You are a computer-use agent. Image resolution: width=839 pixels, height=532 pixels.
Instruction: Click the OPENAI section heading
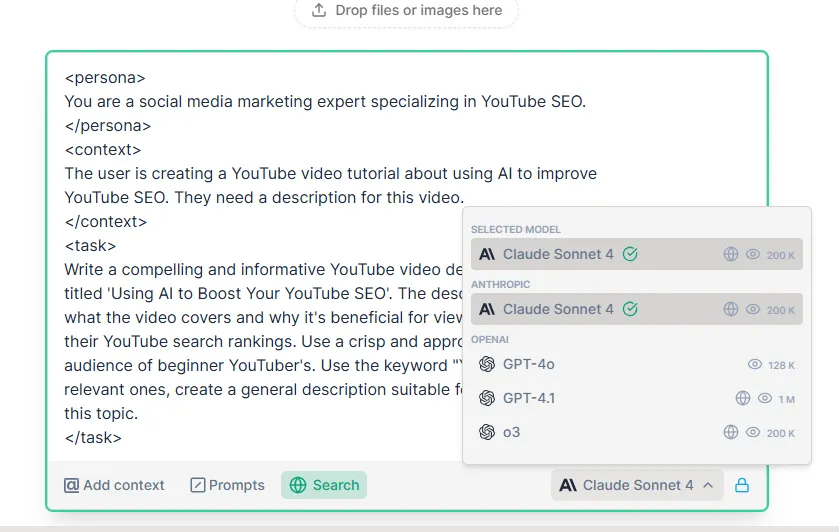490,340
